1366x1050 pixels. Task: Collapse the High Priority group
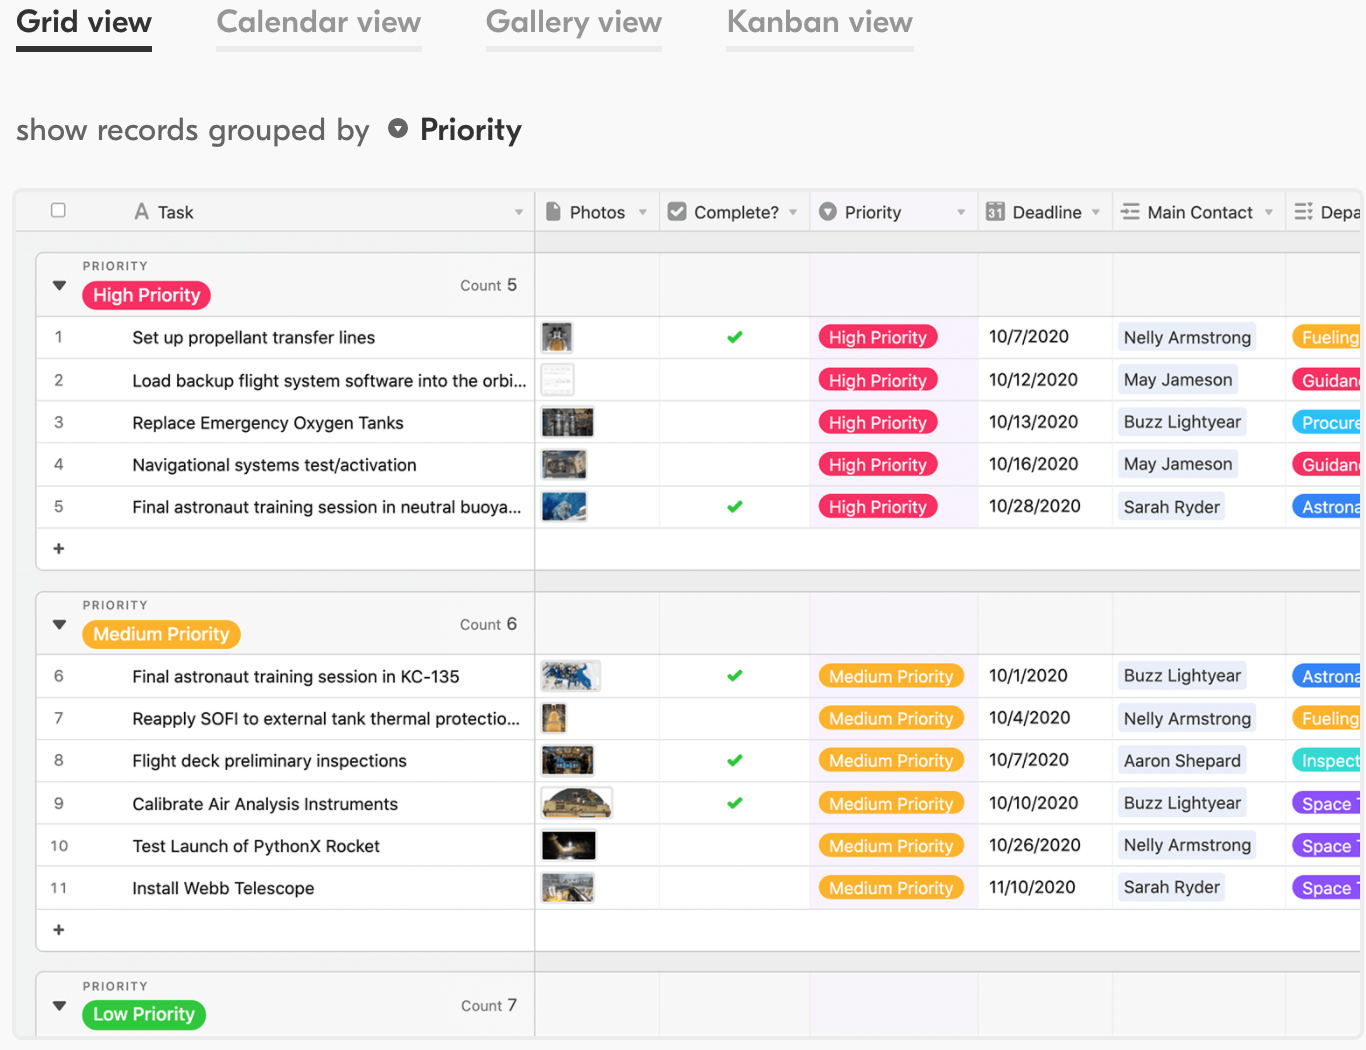click(x=60, y=286)
